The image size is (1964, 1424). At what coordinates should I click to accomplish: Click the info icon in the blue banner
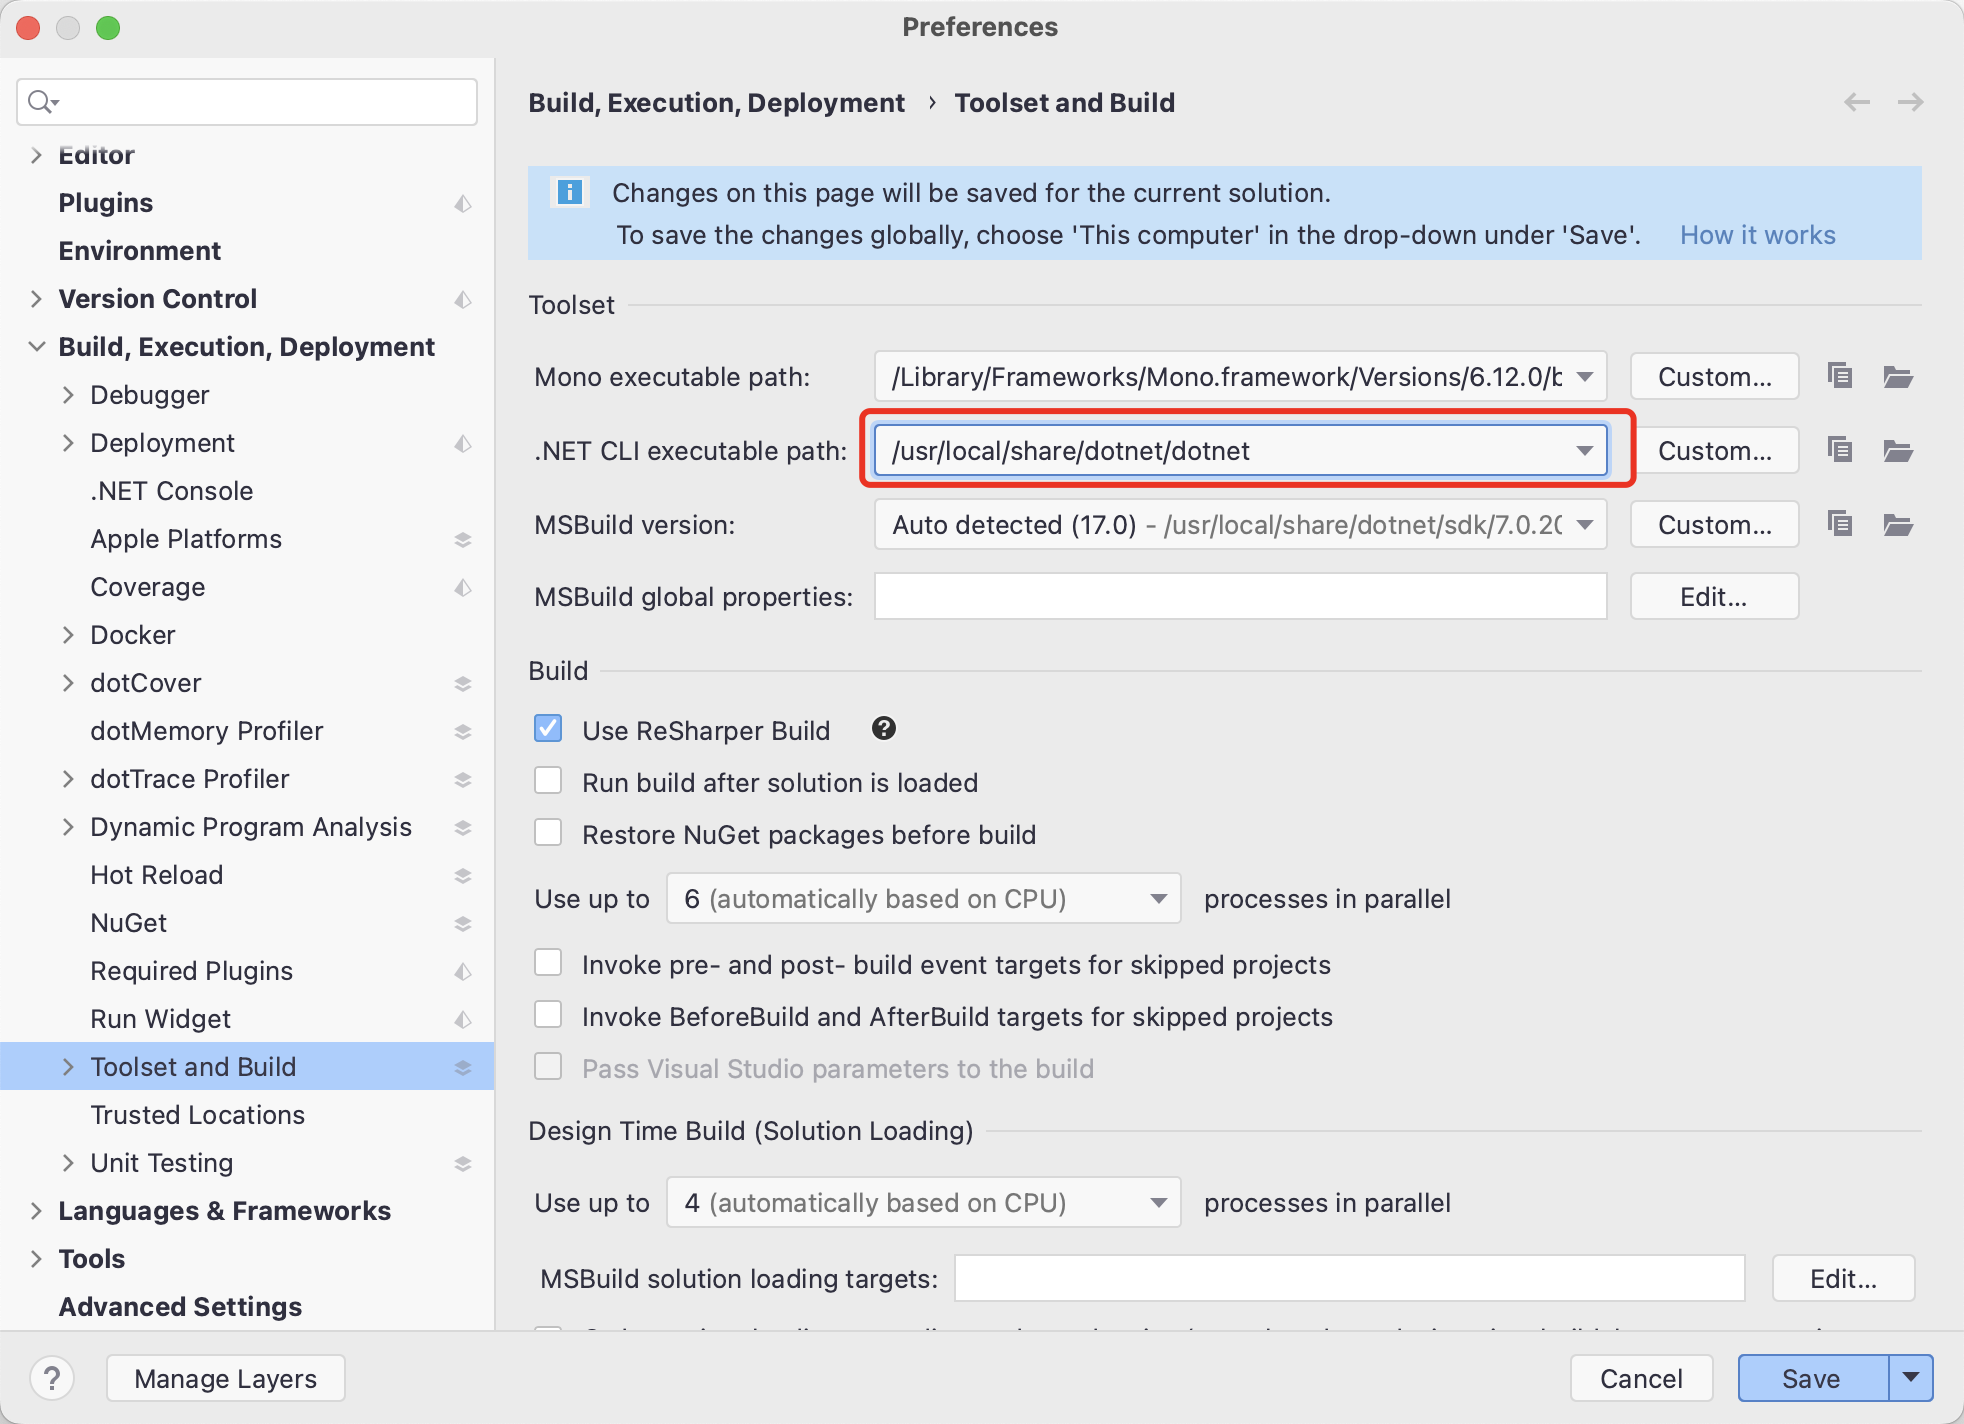click(569, 192)
